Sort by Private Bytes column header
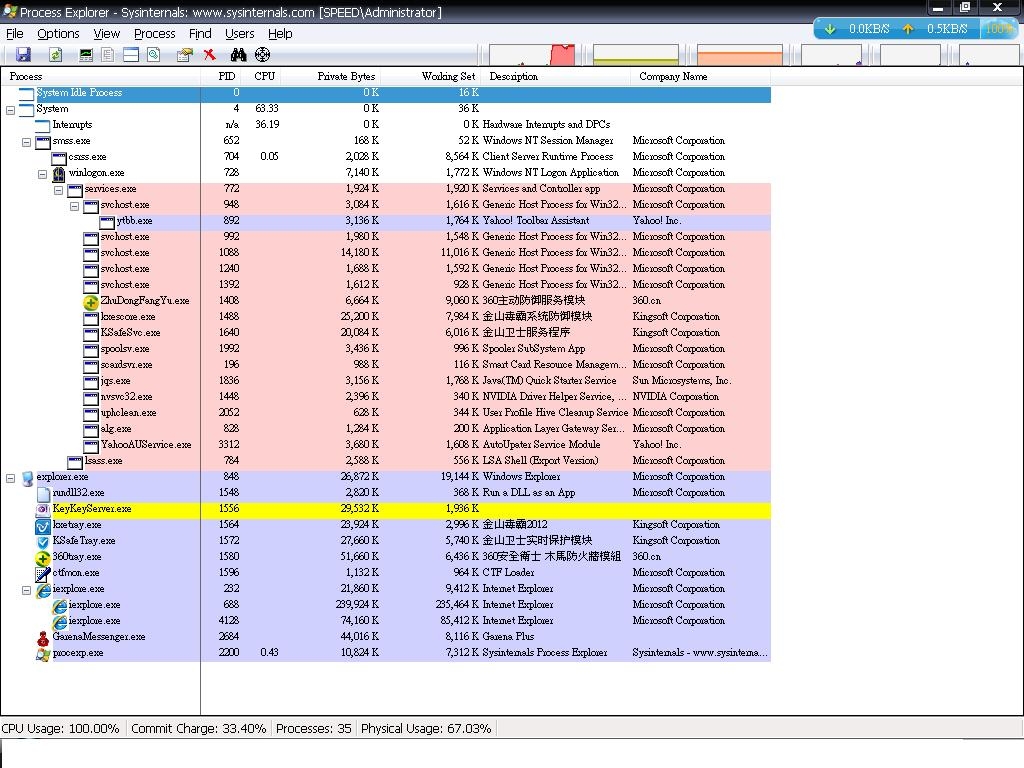1024x768 pixels. [346, 76]
